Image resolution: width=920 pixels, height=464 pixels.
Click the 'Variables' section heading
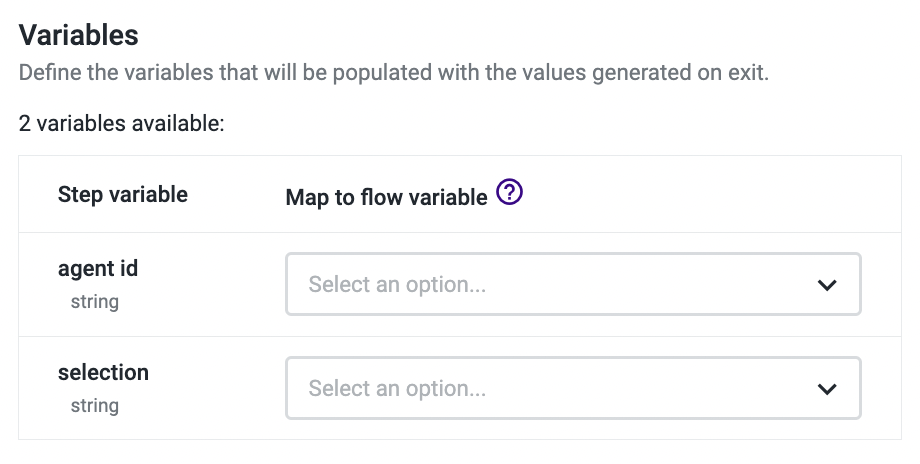pos(78,36)
